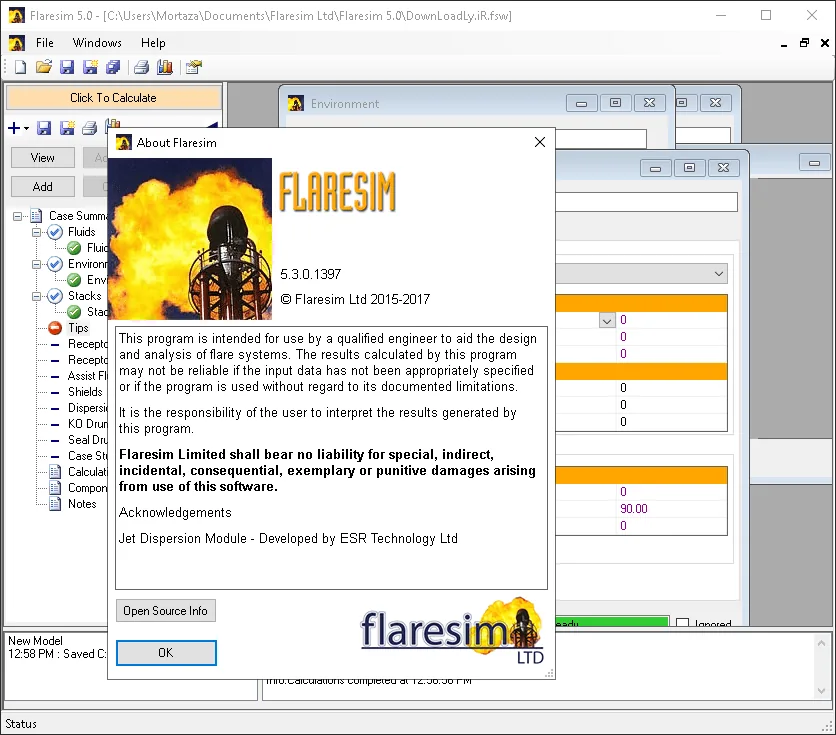836x735 pixels.
Task: Click the preferences icon at toolbar end
Action: click(194, 67)
